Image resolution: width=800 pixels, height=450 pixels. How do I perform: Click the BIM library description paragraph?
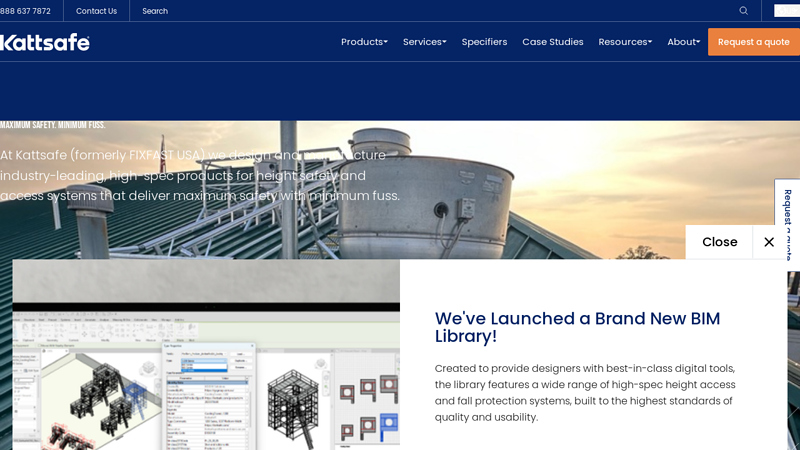585,393
